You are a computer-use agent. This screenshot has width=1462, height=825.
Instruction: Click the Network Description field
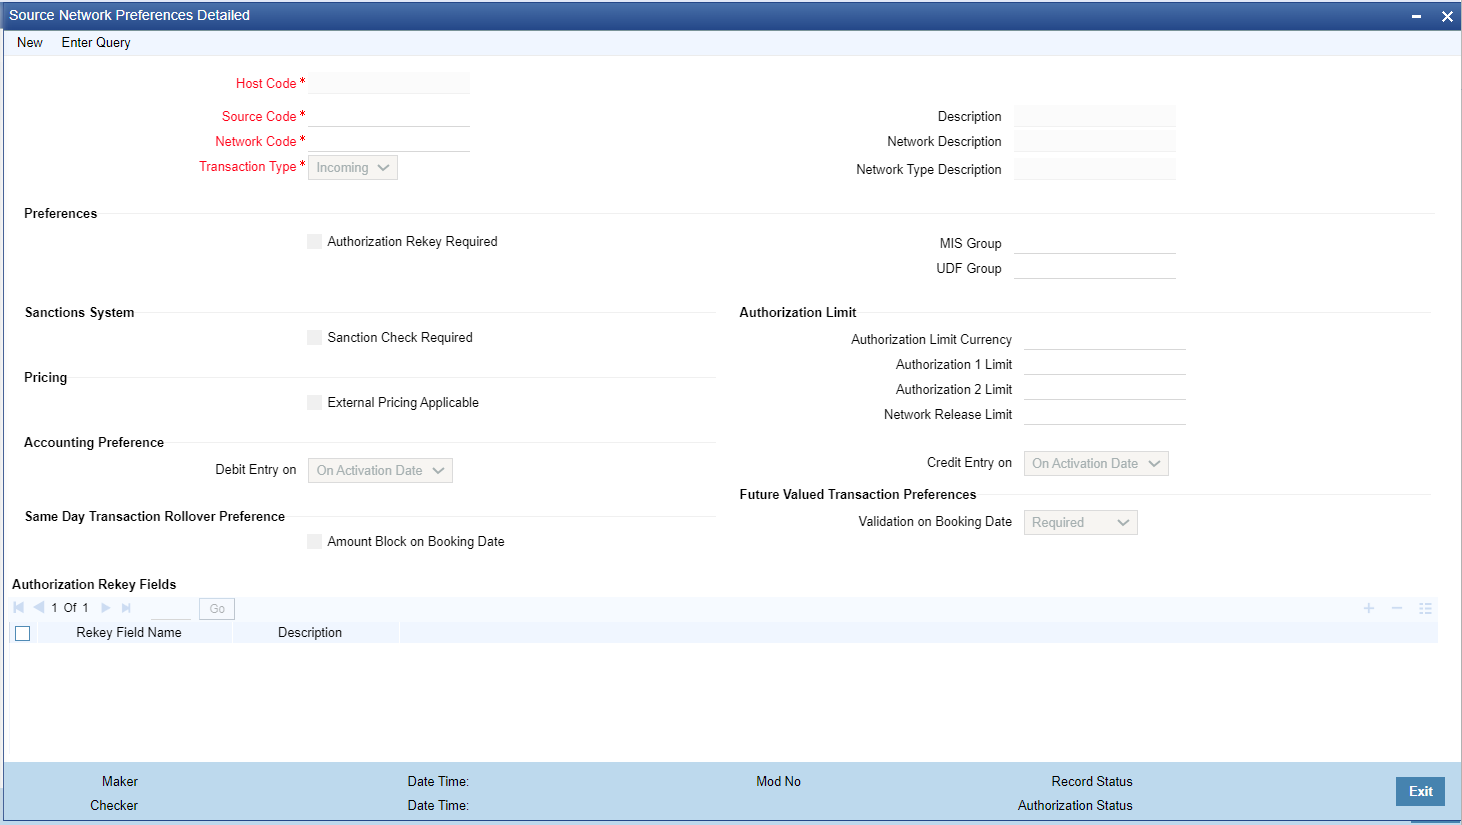coord(1095,141)
